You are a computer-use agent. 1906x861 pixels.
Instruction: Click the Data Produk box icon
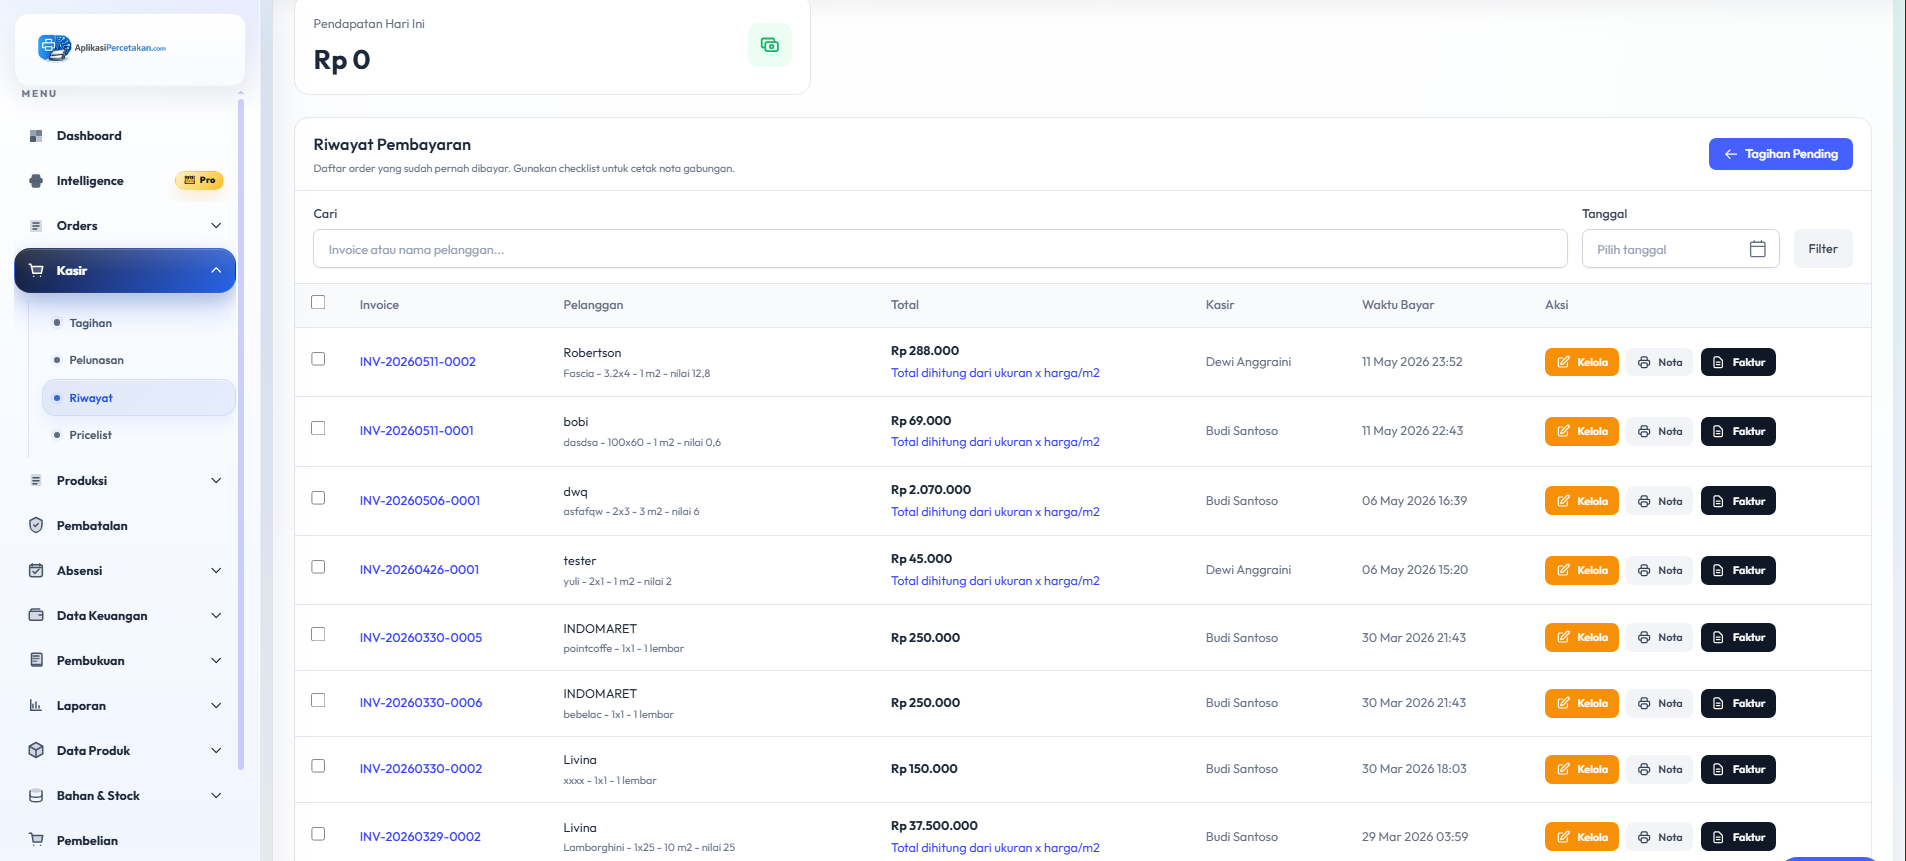click(36, 751)
